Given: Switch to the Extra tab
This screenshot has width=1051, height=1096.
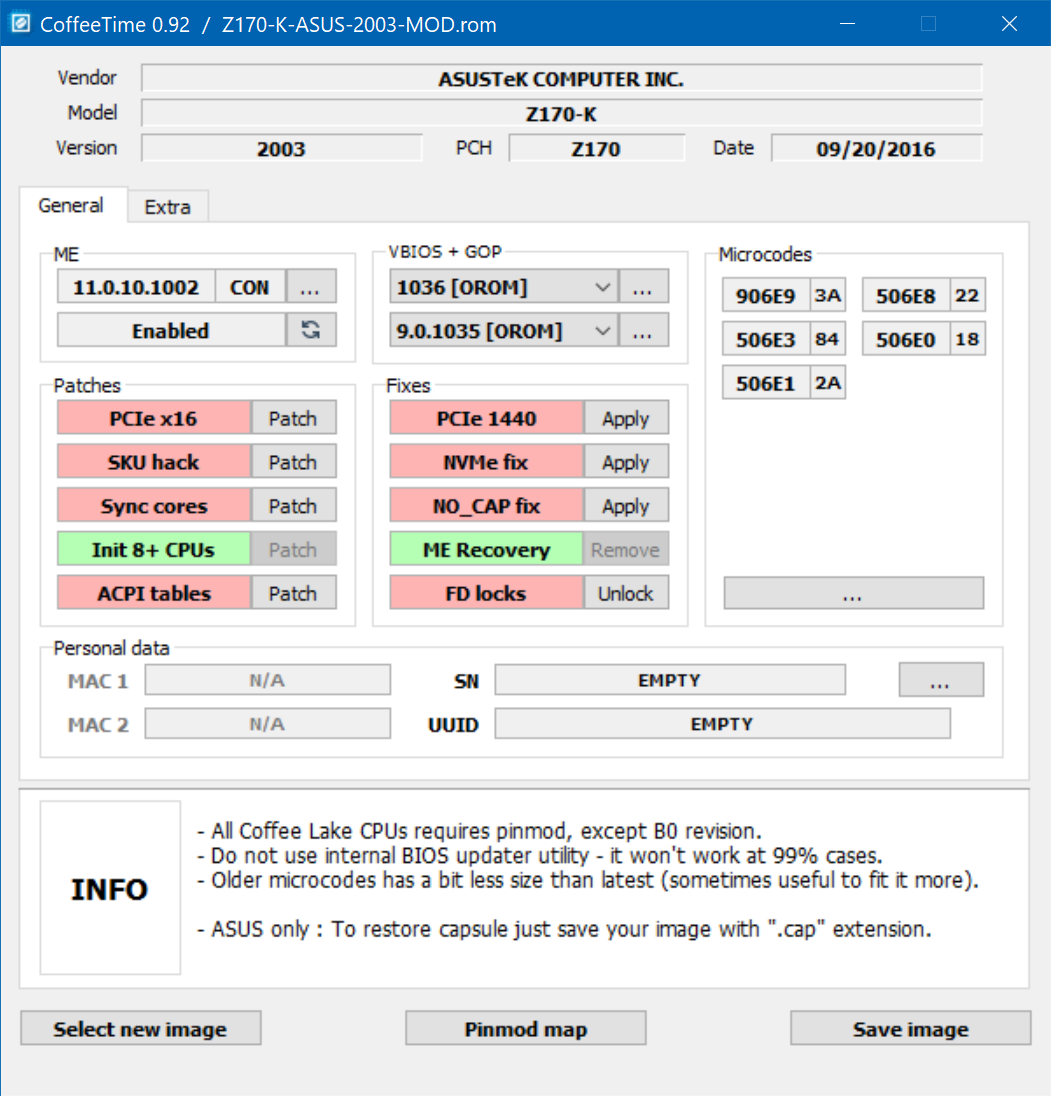Looking at the screenshot, I should pos(167,207).
